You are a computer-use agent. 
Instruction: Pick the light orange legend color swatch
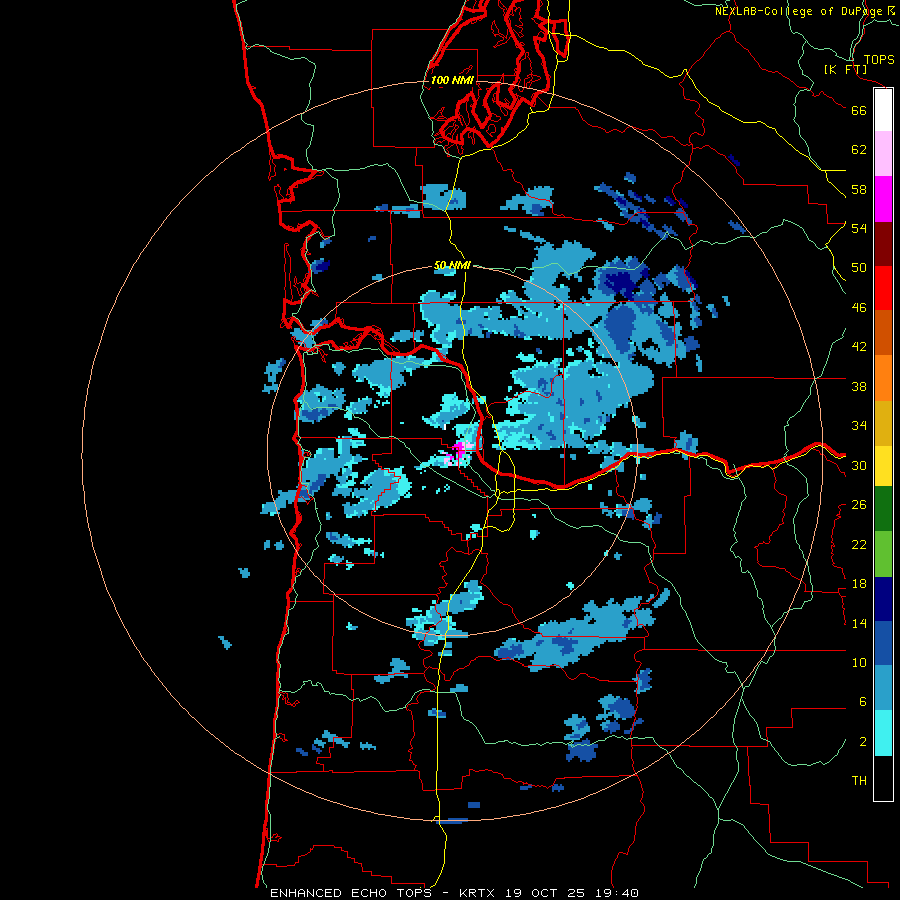[x=883, y=378]
